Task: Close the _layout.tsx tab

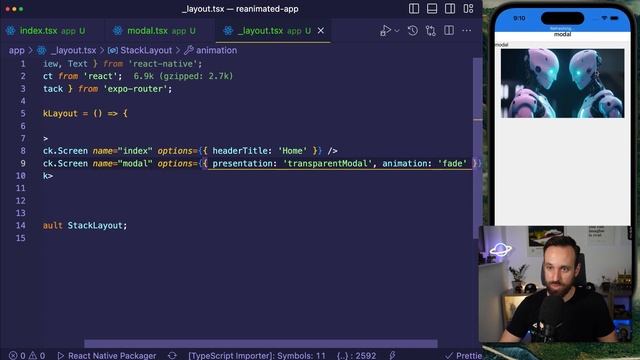Action: (x=321, y=31)
